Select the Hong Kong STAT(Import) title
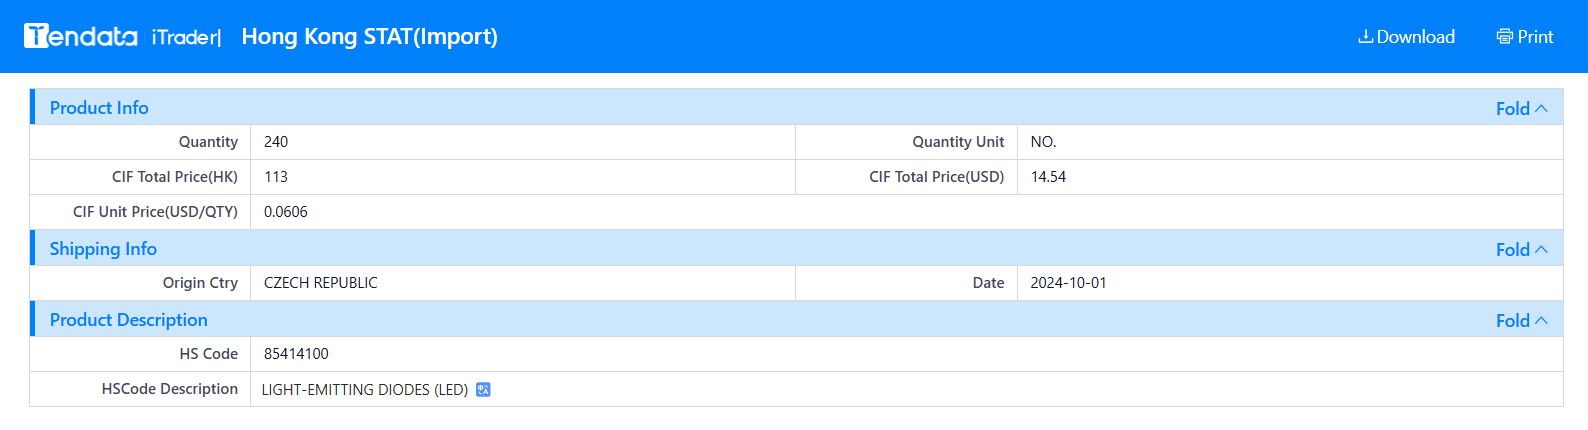1588x430 pixels. (x=370, y=37)
